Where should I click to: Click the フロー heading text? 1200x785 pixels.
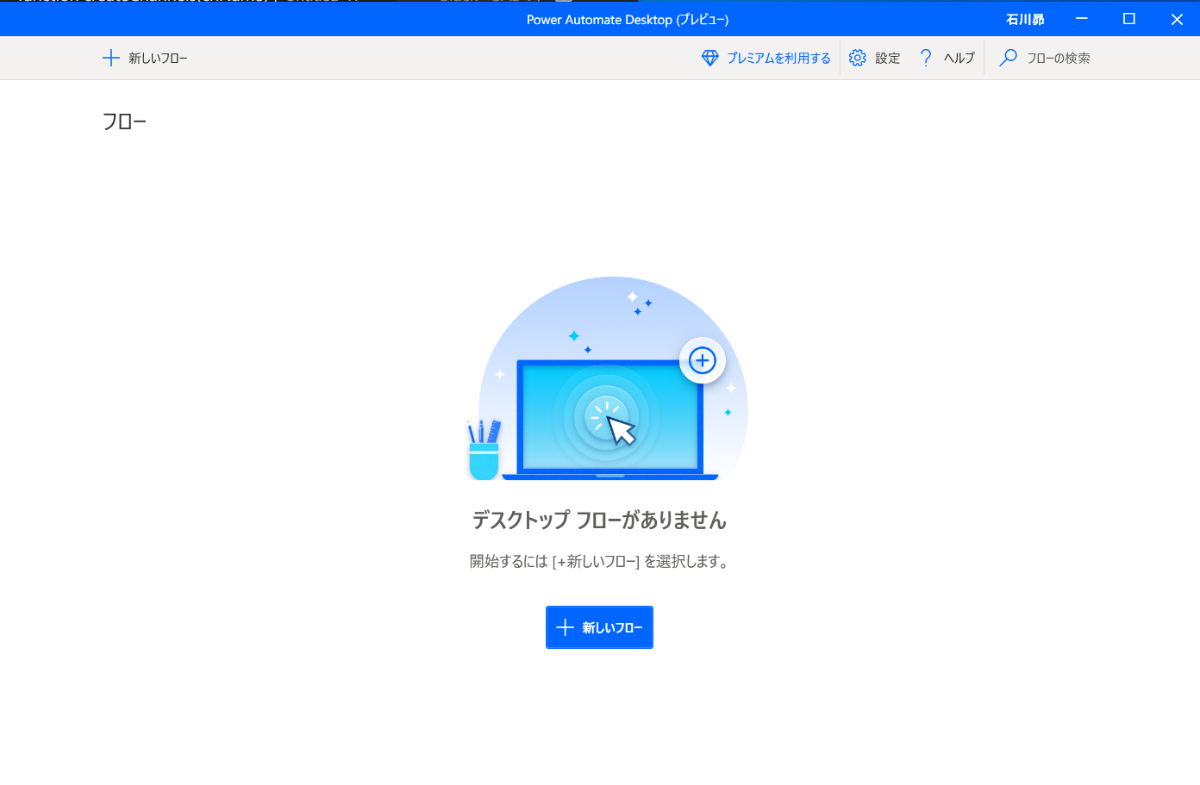(x=124, y=122)
